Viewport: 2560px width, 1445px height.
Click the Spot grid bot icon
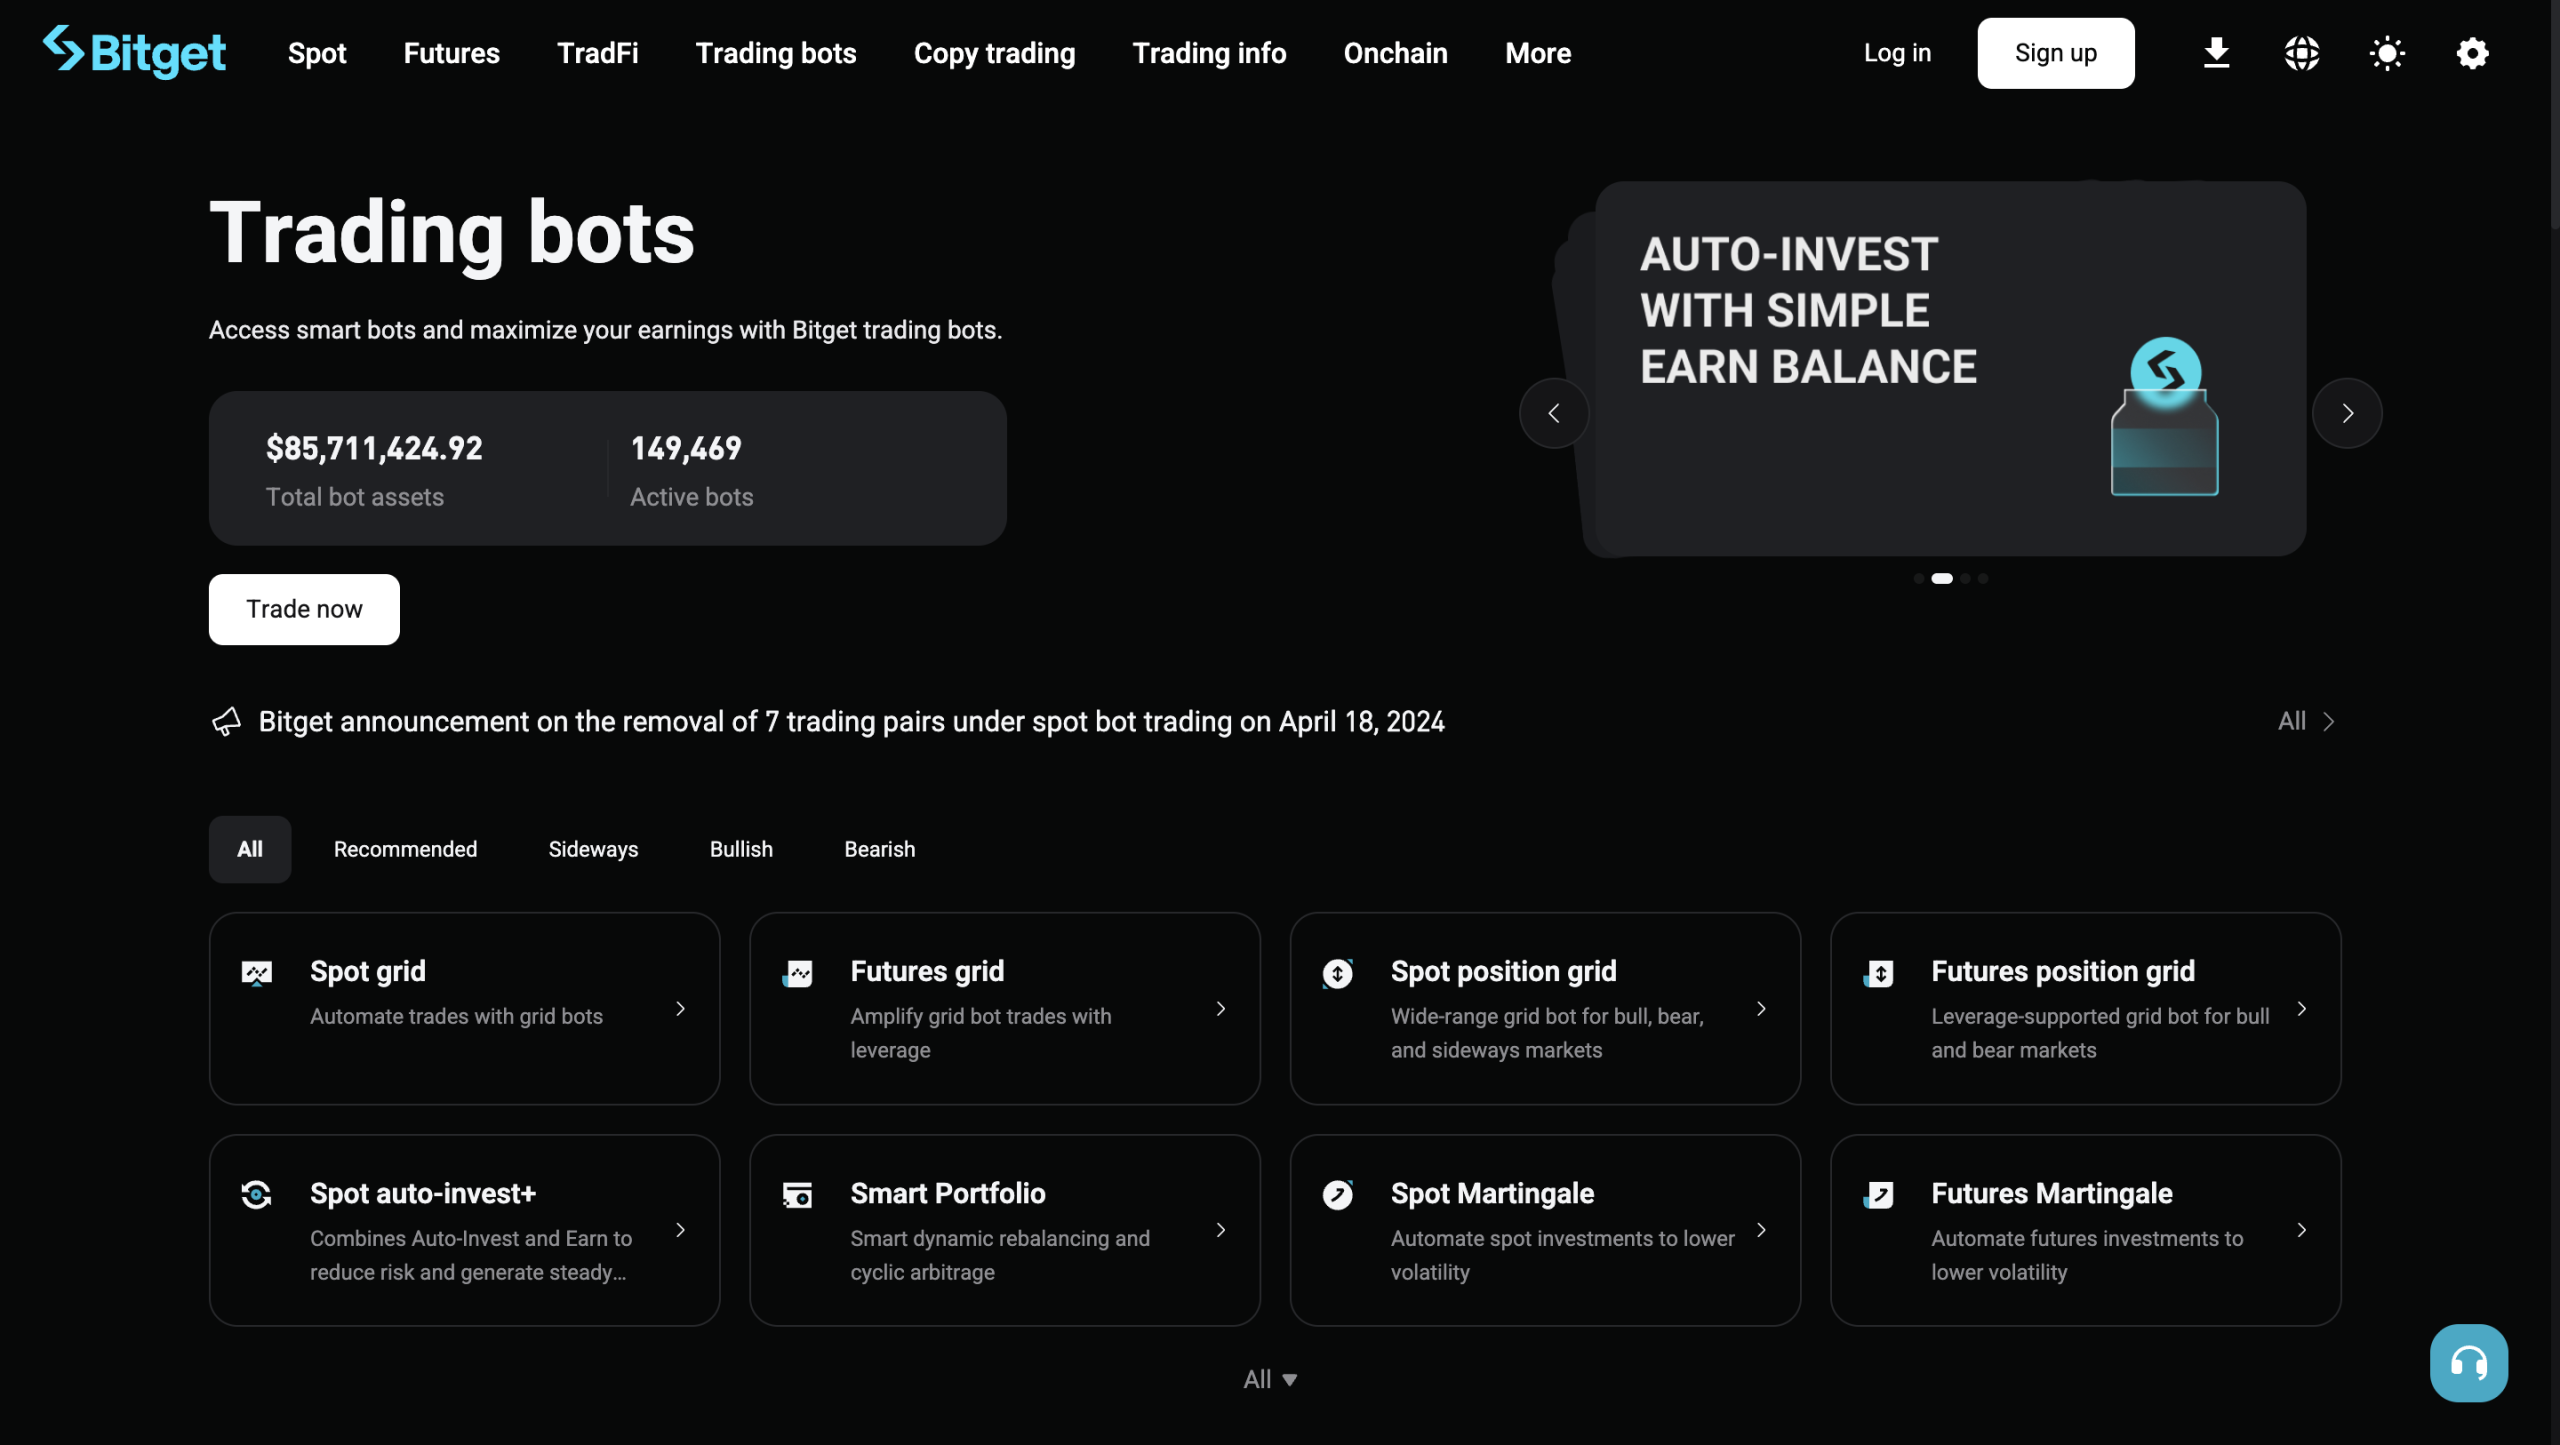(257, 972)
